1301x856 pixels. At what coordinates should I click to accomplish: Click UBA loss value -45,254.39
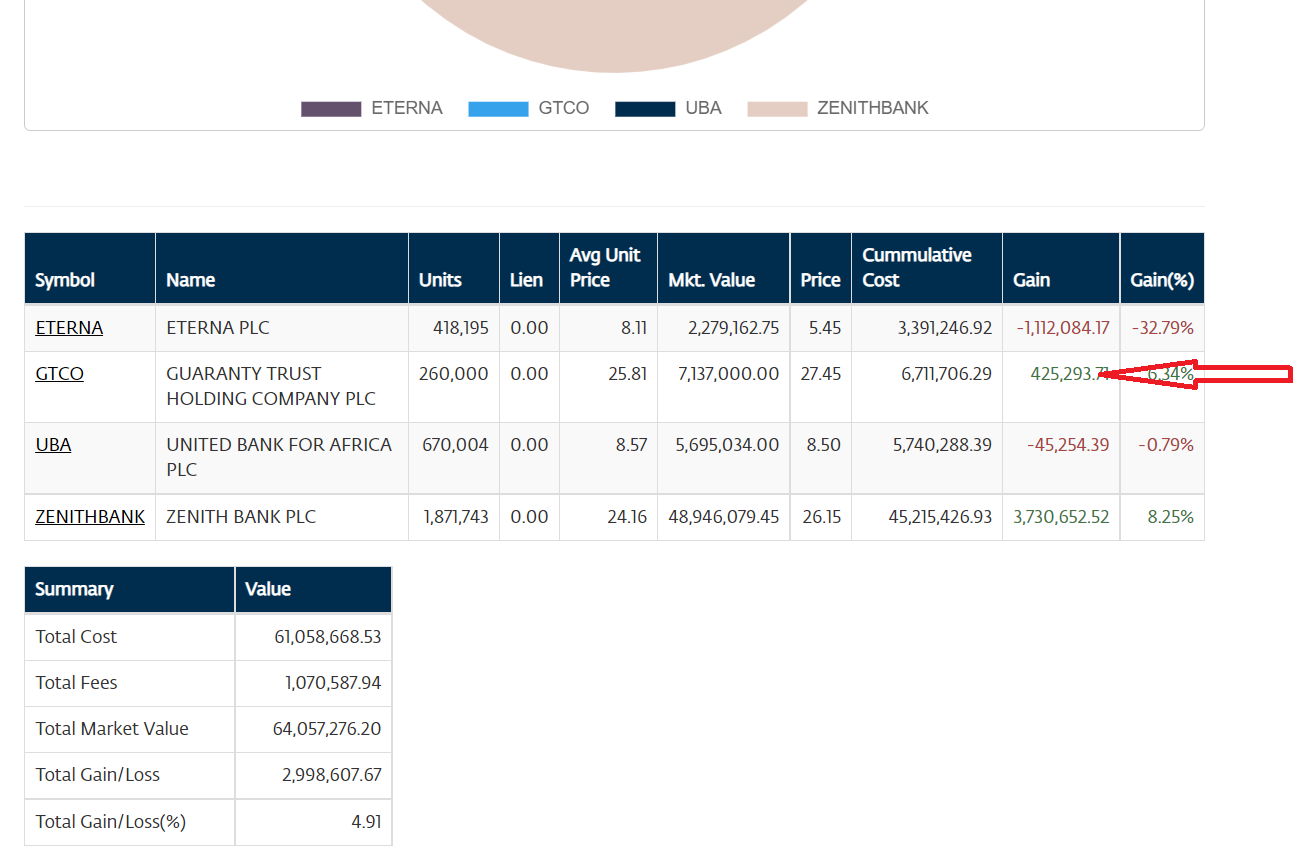(1068, 445)
